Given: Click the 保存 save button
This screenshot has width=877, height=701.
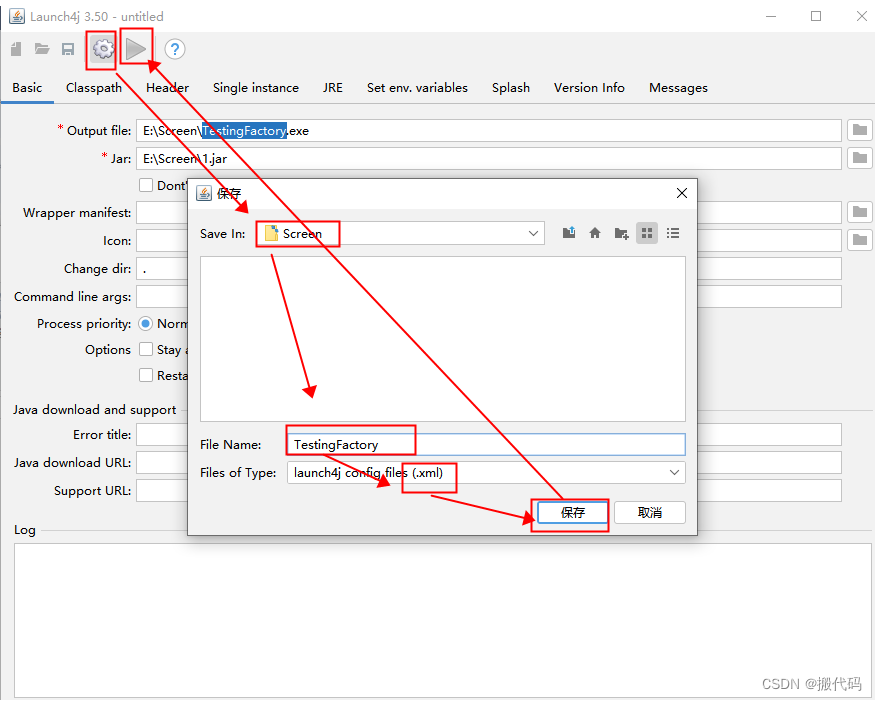Looking at the screenshot, I should 573,512.
